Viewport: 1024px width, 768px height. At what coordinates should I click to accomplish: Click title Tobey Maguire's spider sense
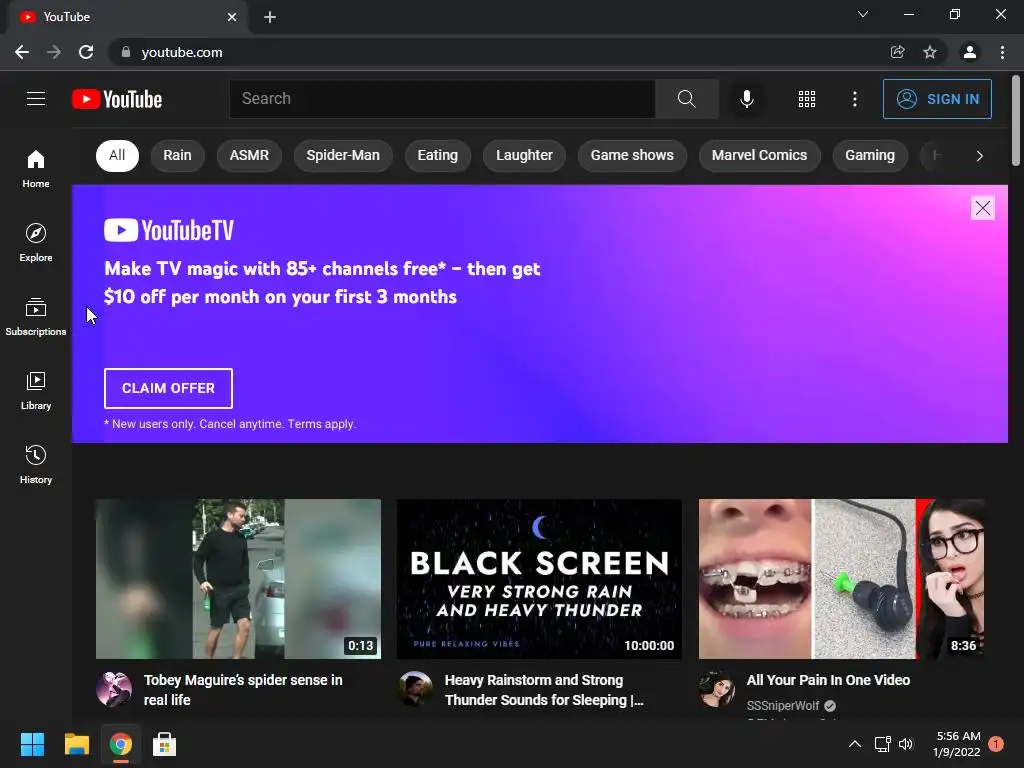point(243,690)
